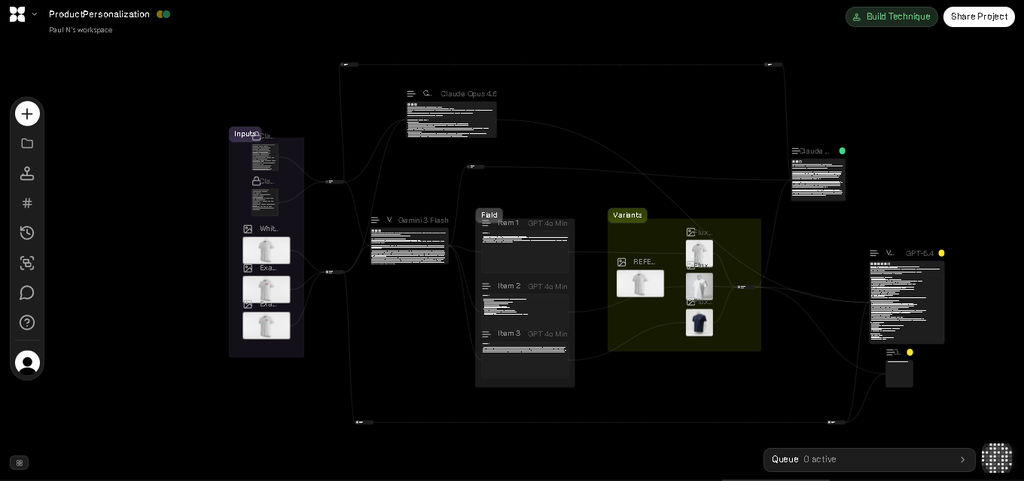Click the Gemini 3 Flash text content box
Screen dimensions: 1024x481
pos(409,246)
